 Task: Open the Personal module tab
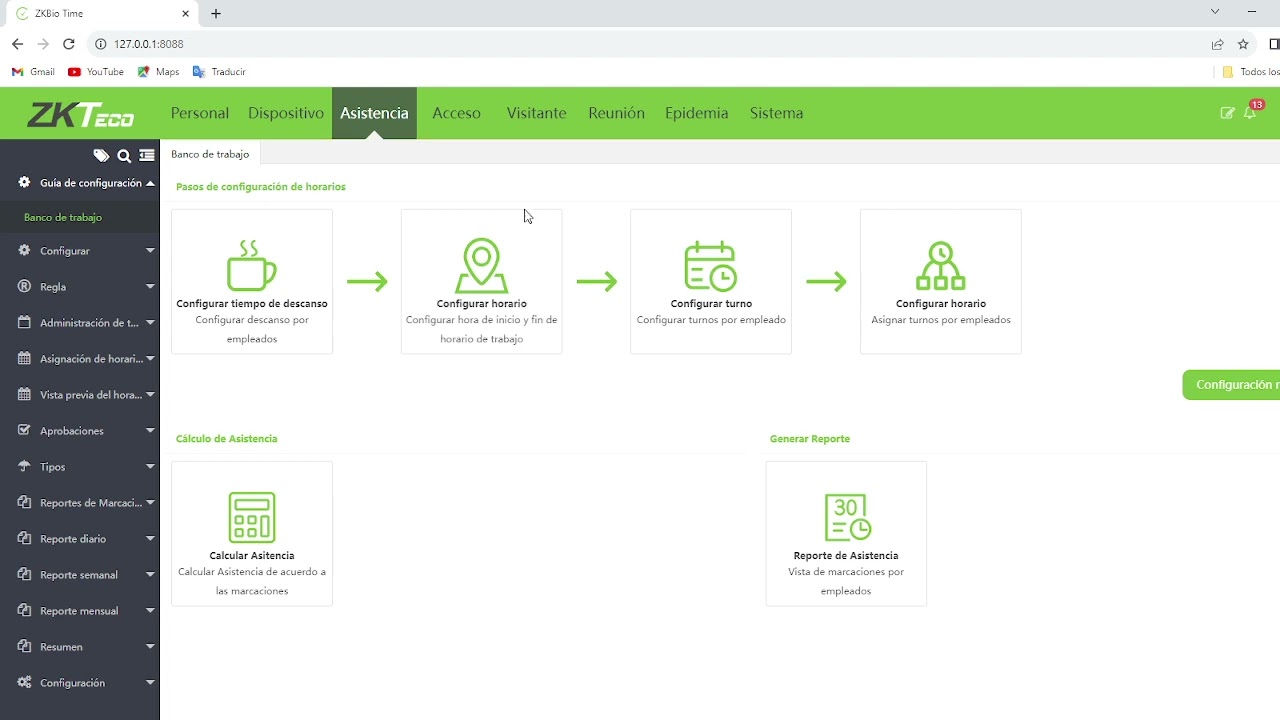click(200, 113)
